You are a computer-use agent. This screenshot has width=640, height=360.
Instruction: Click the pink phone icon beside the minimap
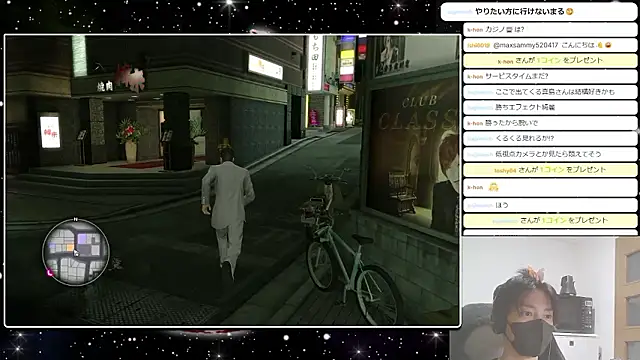[50, 273]
